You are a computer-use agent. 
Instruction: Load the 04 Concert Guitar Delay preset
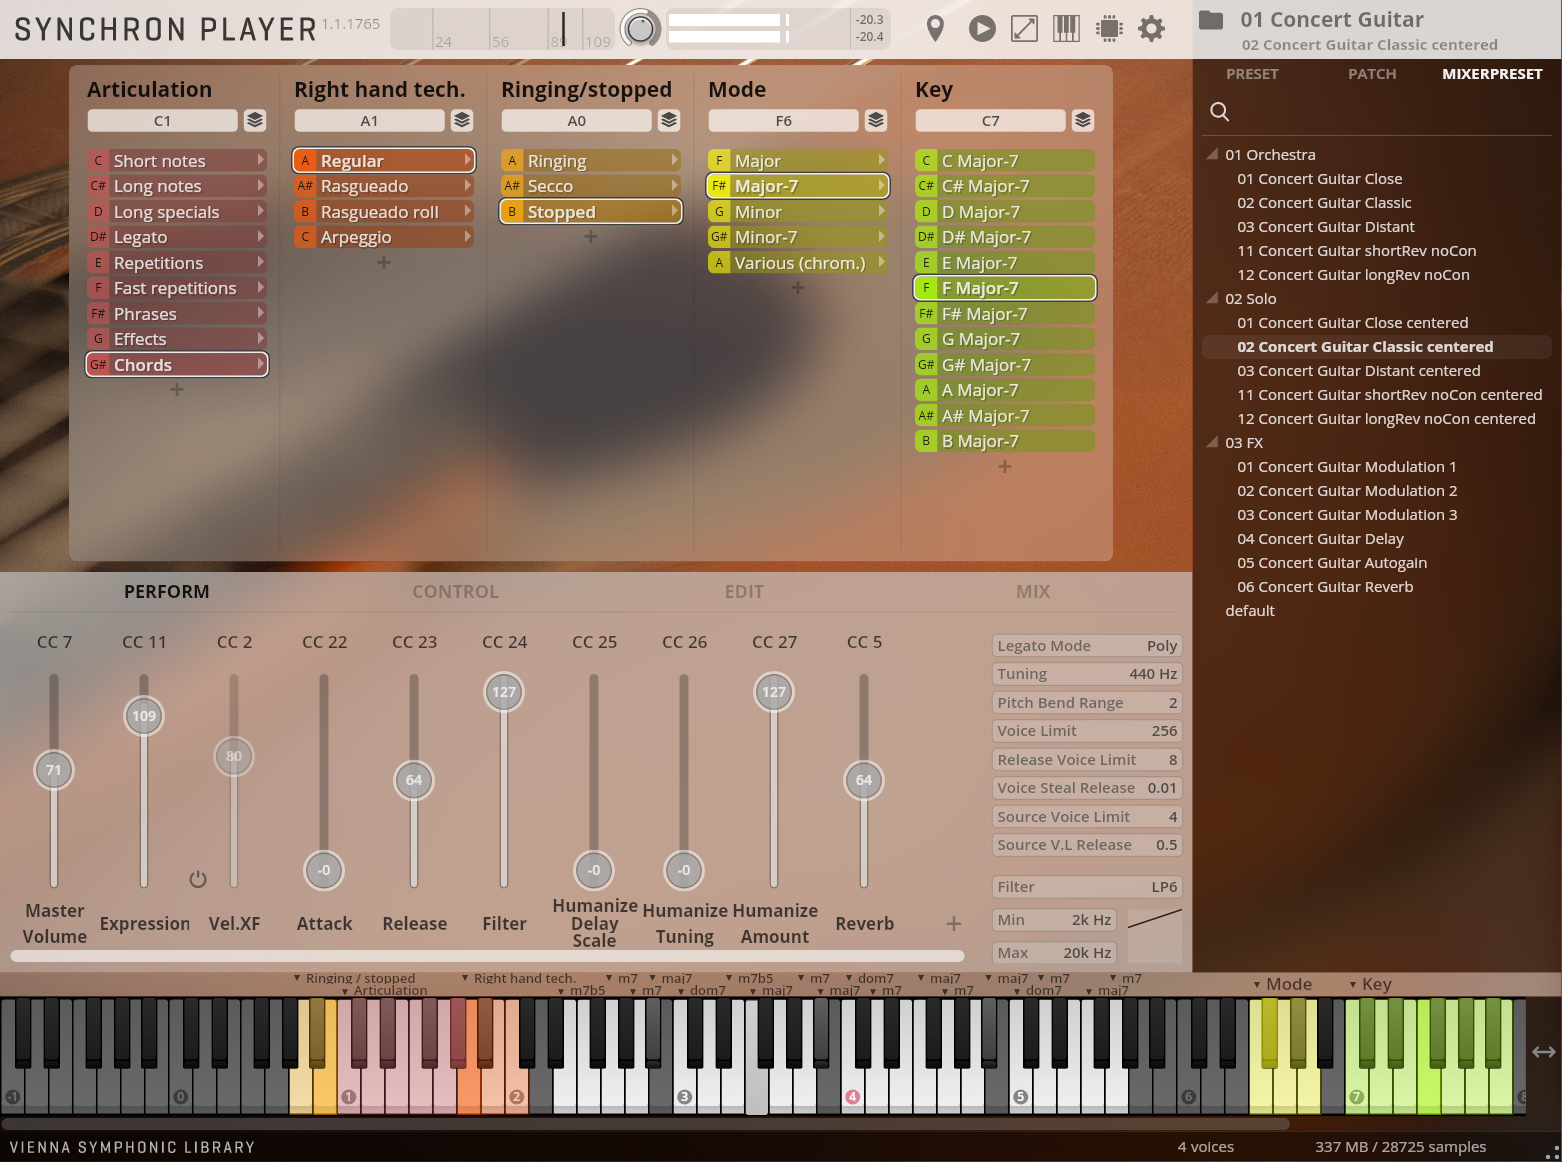1320,538
